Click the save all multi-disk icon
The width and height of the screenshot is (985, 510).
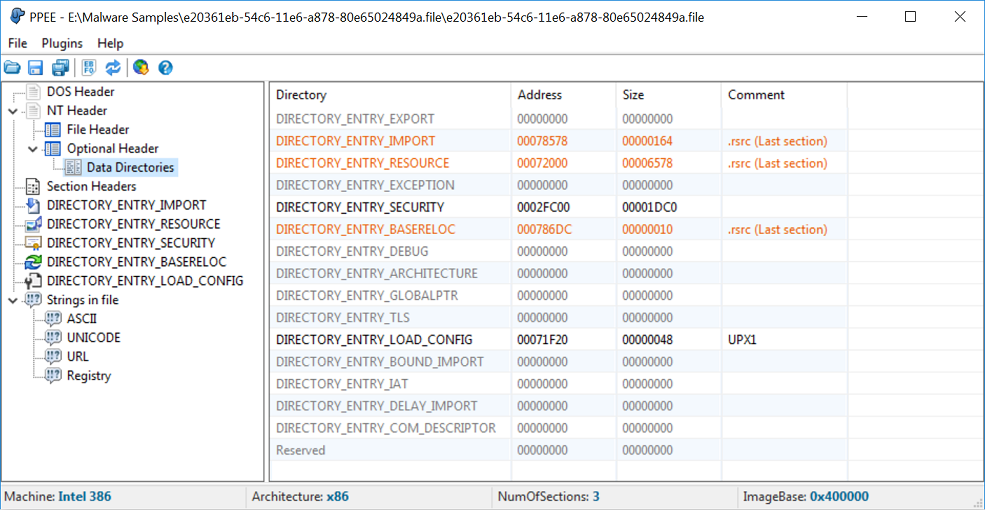click(x=60, y=67)
